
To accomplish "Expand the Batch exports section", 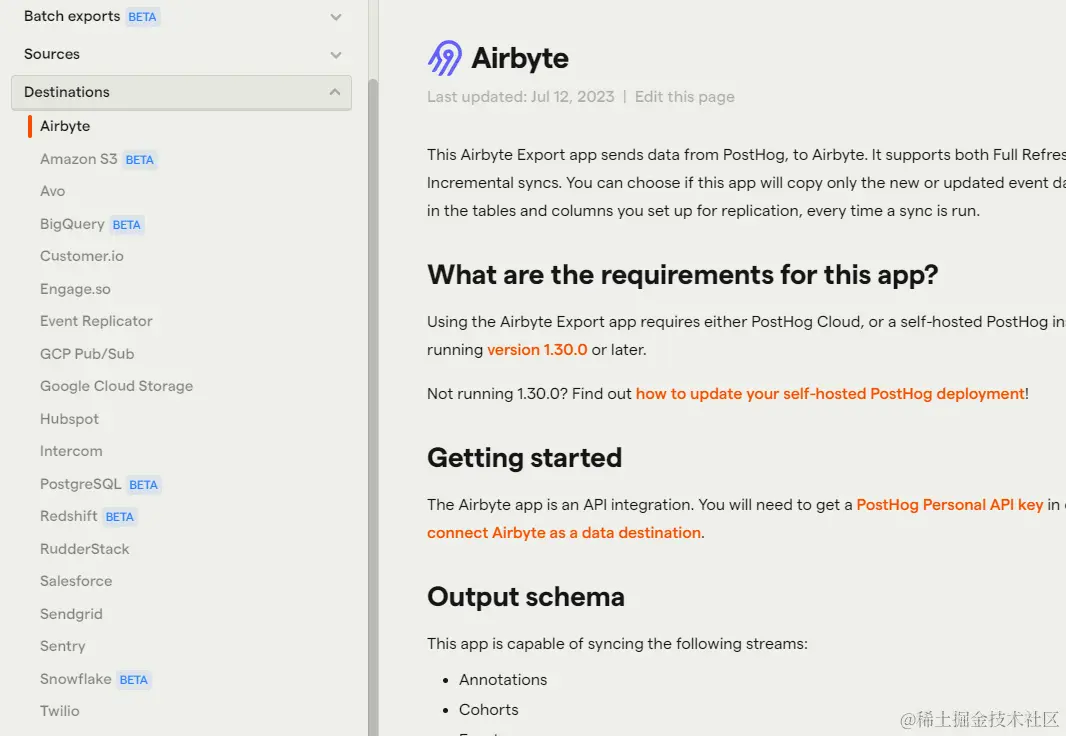I will pyautogui.click(x=336, y=17).
